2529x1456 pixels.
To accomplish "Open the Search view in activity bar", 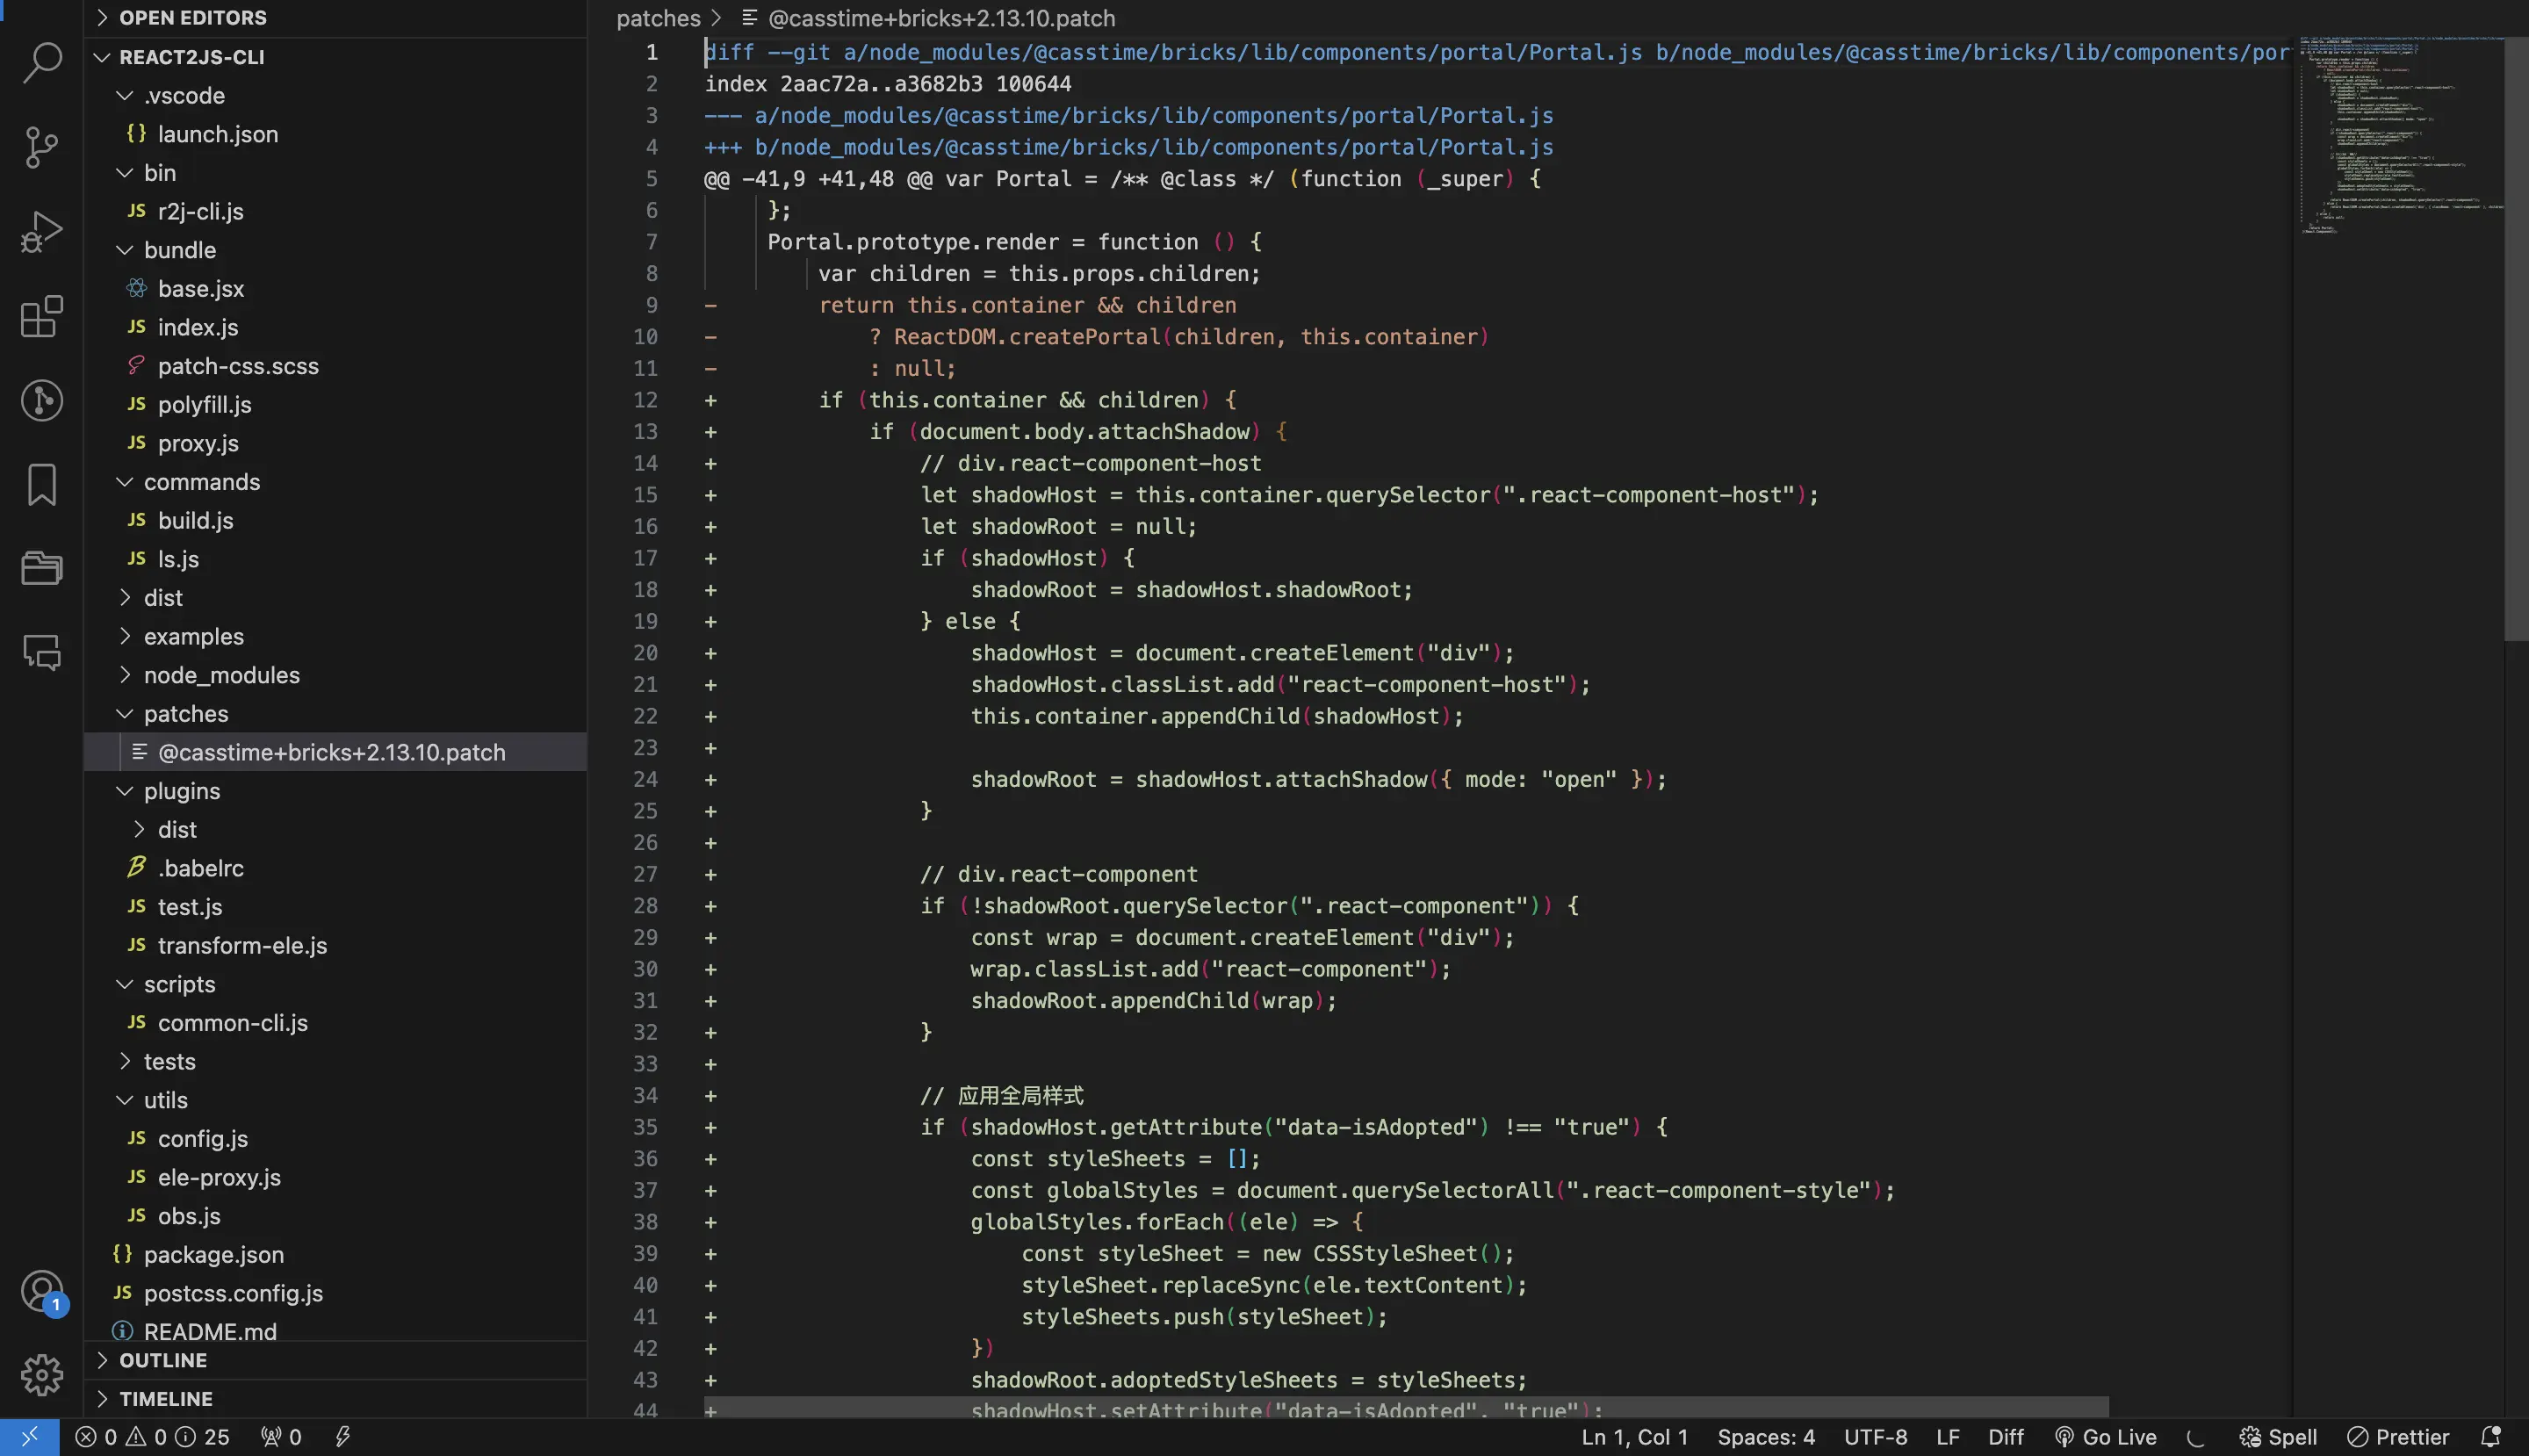I will pos(41,62).
